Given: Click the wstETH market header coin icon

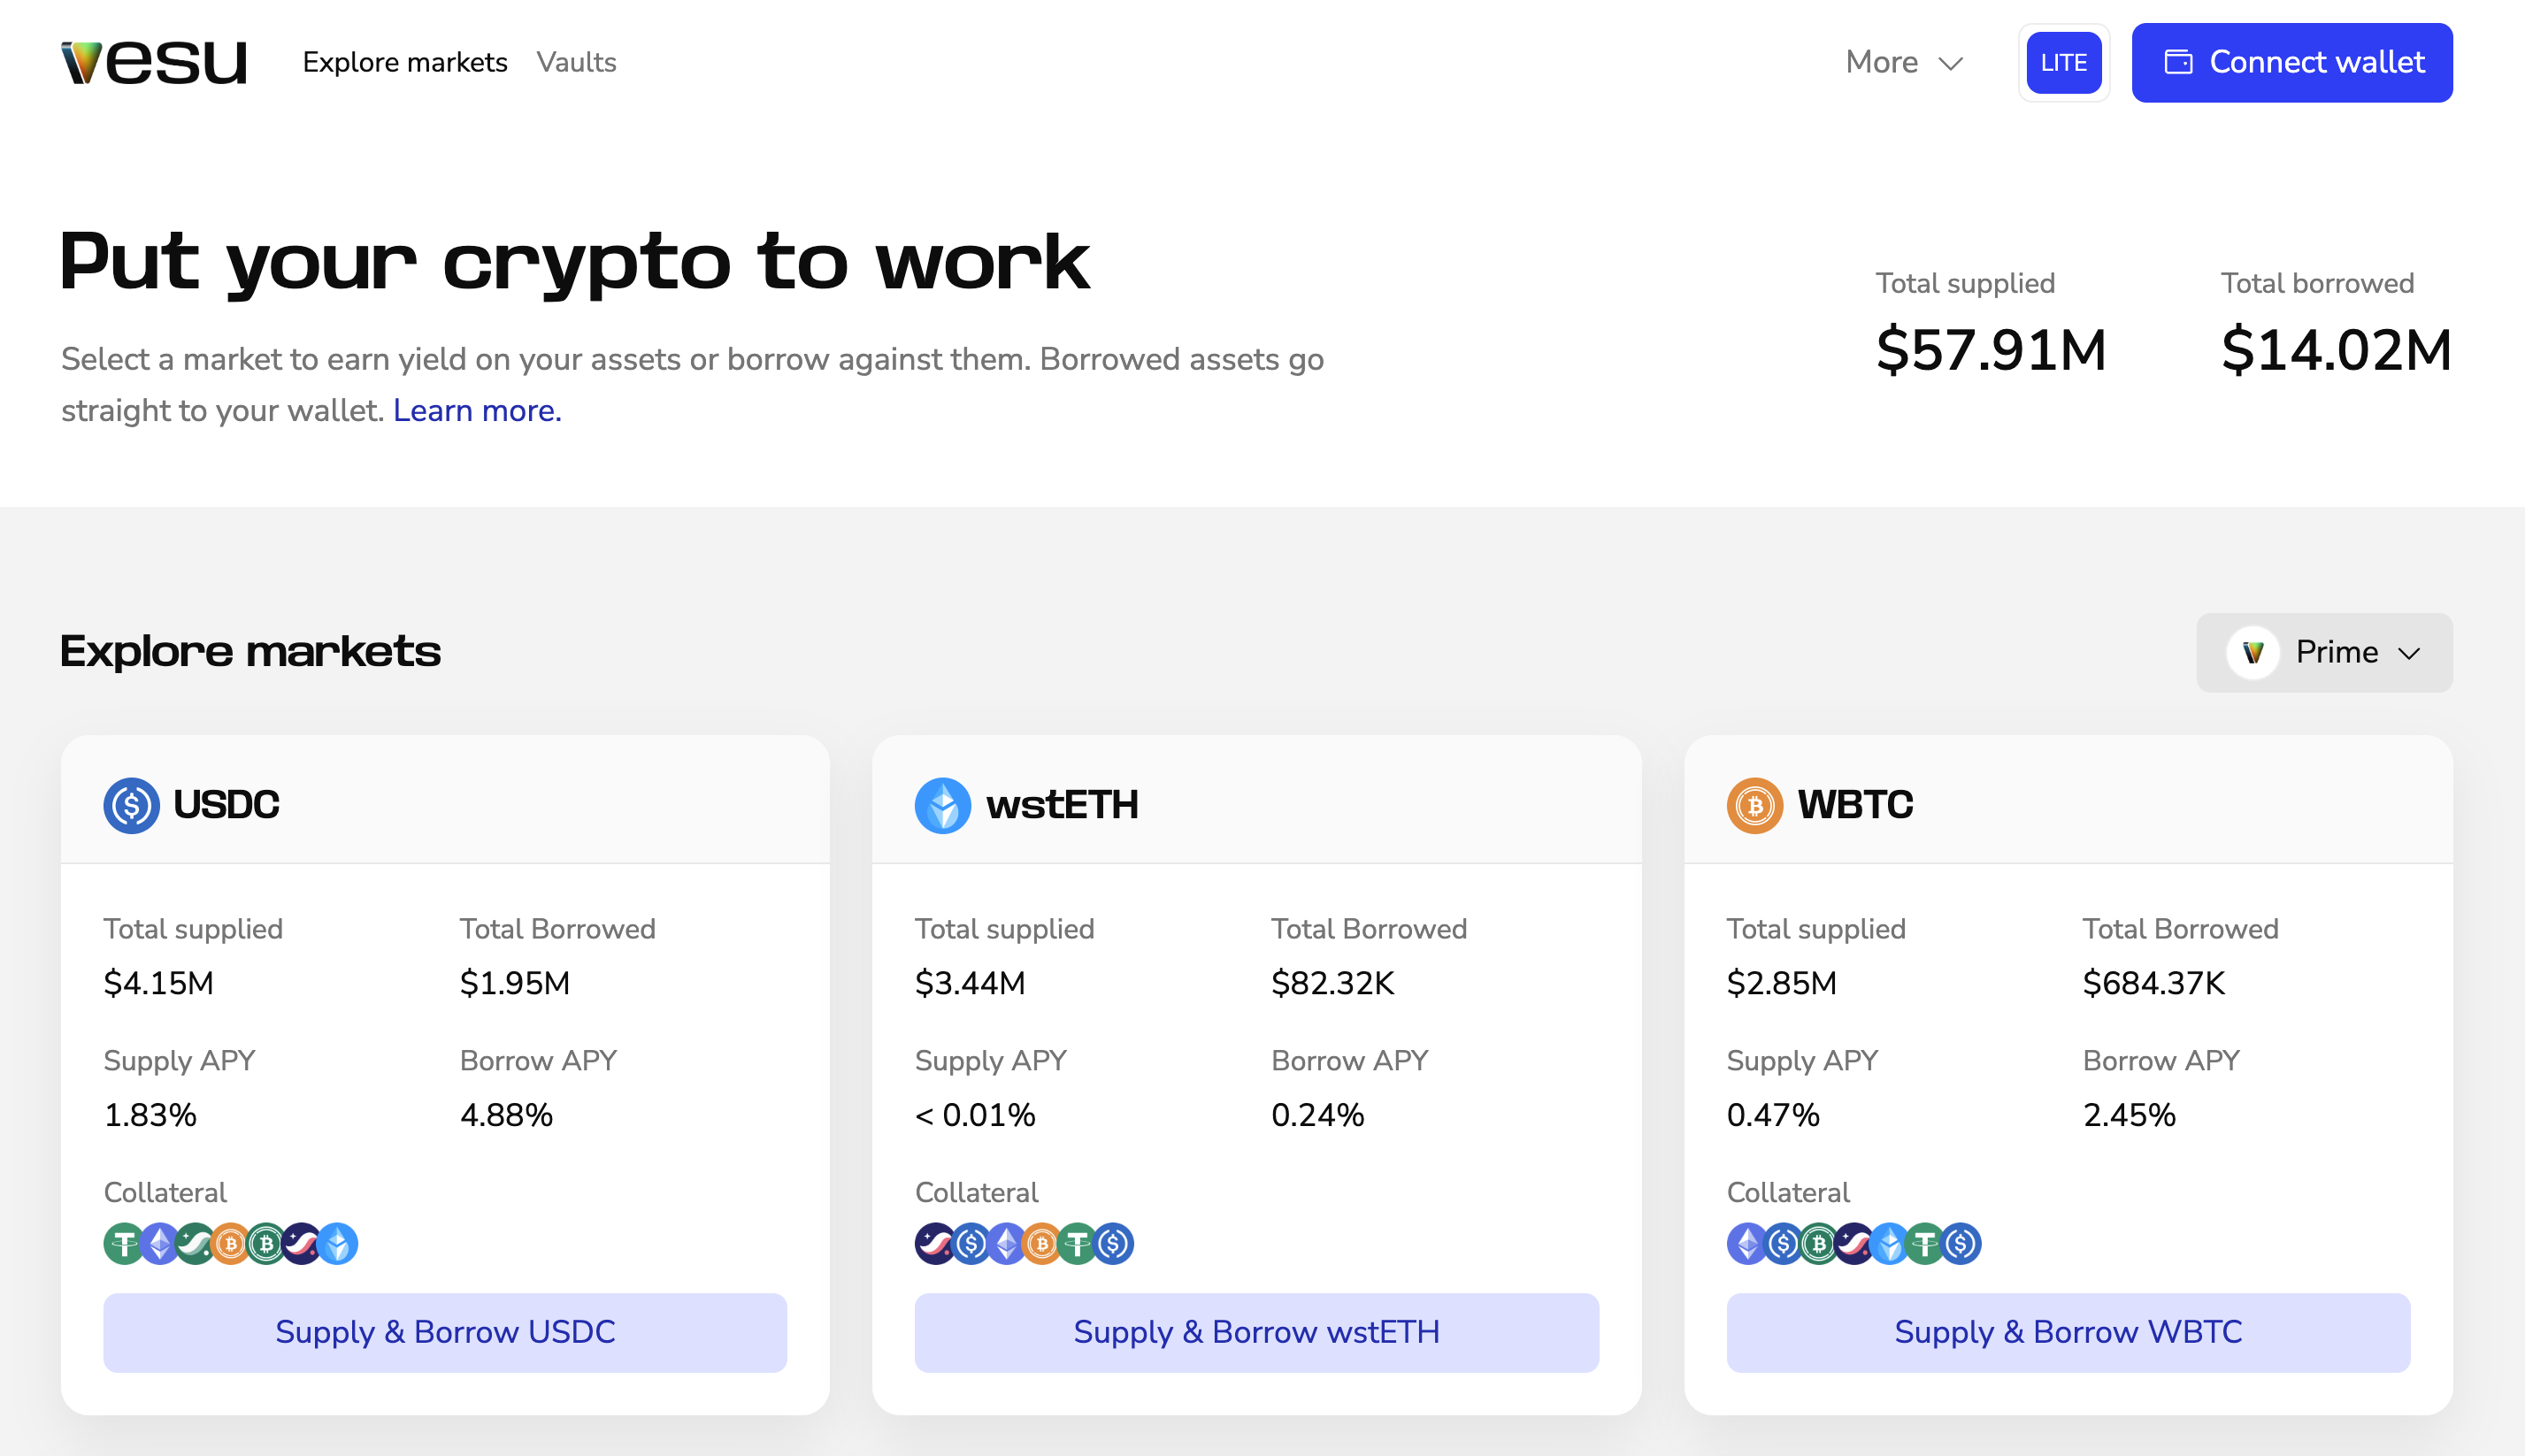Looking at the screenshot, I should (x=942, y=805).
